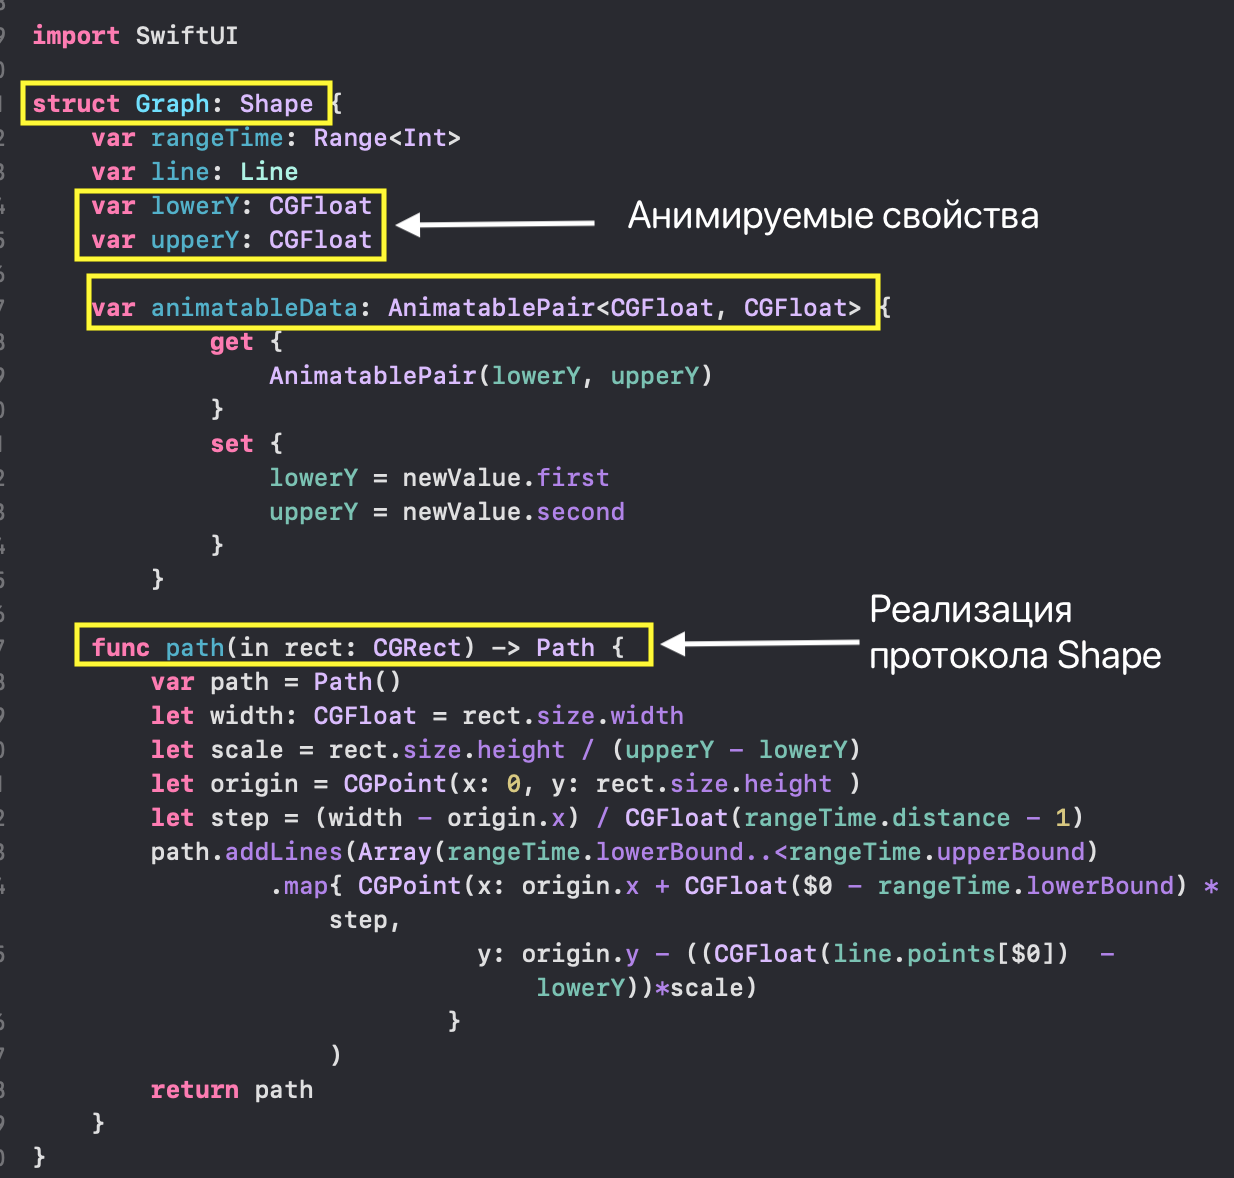This screenshot has width=1234, height=1178.
Task: Click the set keyword inside animatableData
Action: 231,443
